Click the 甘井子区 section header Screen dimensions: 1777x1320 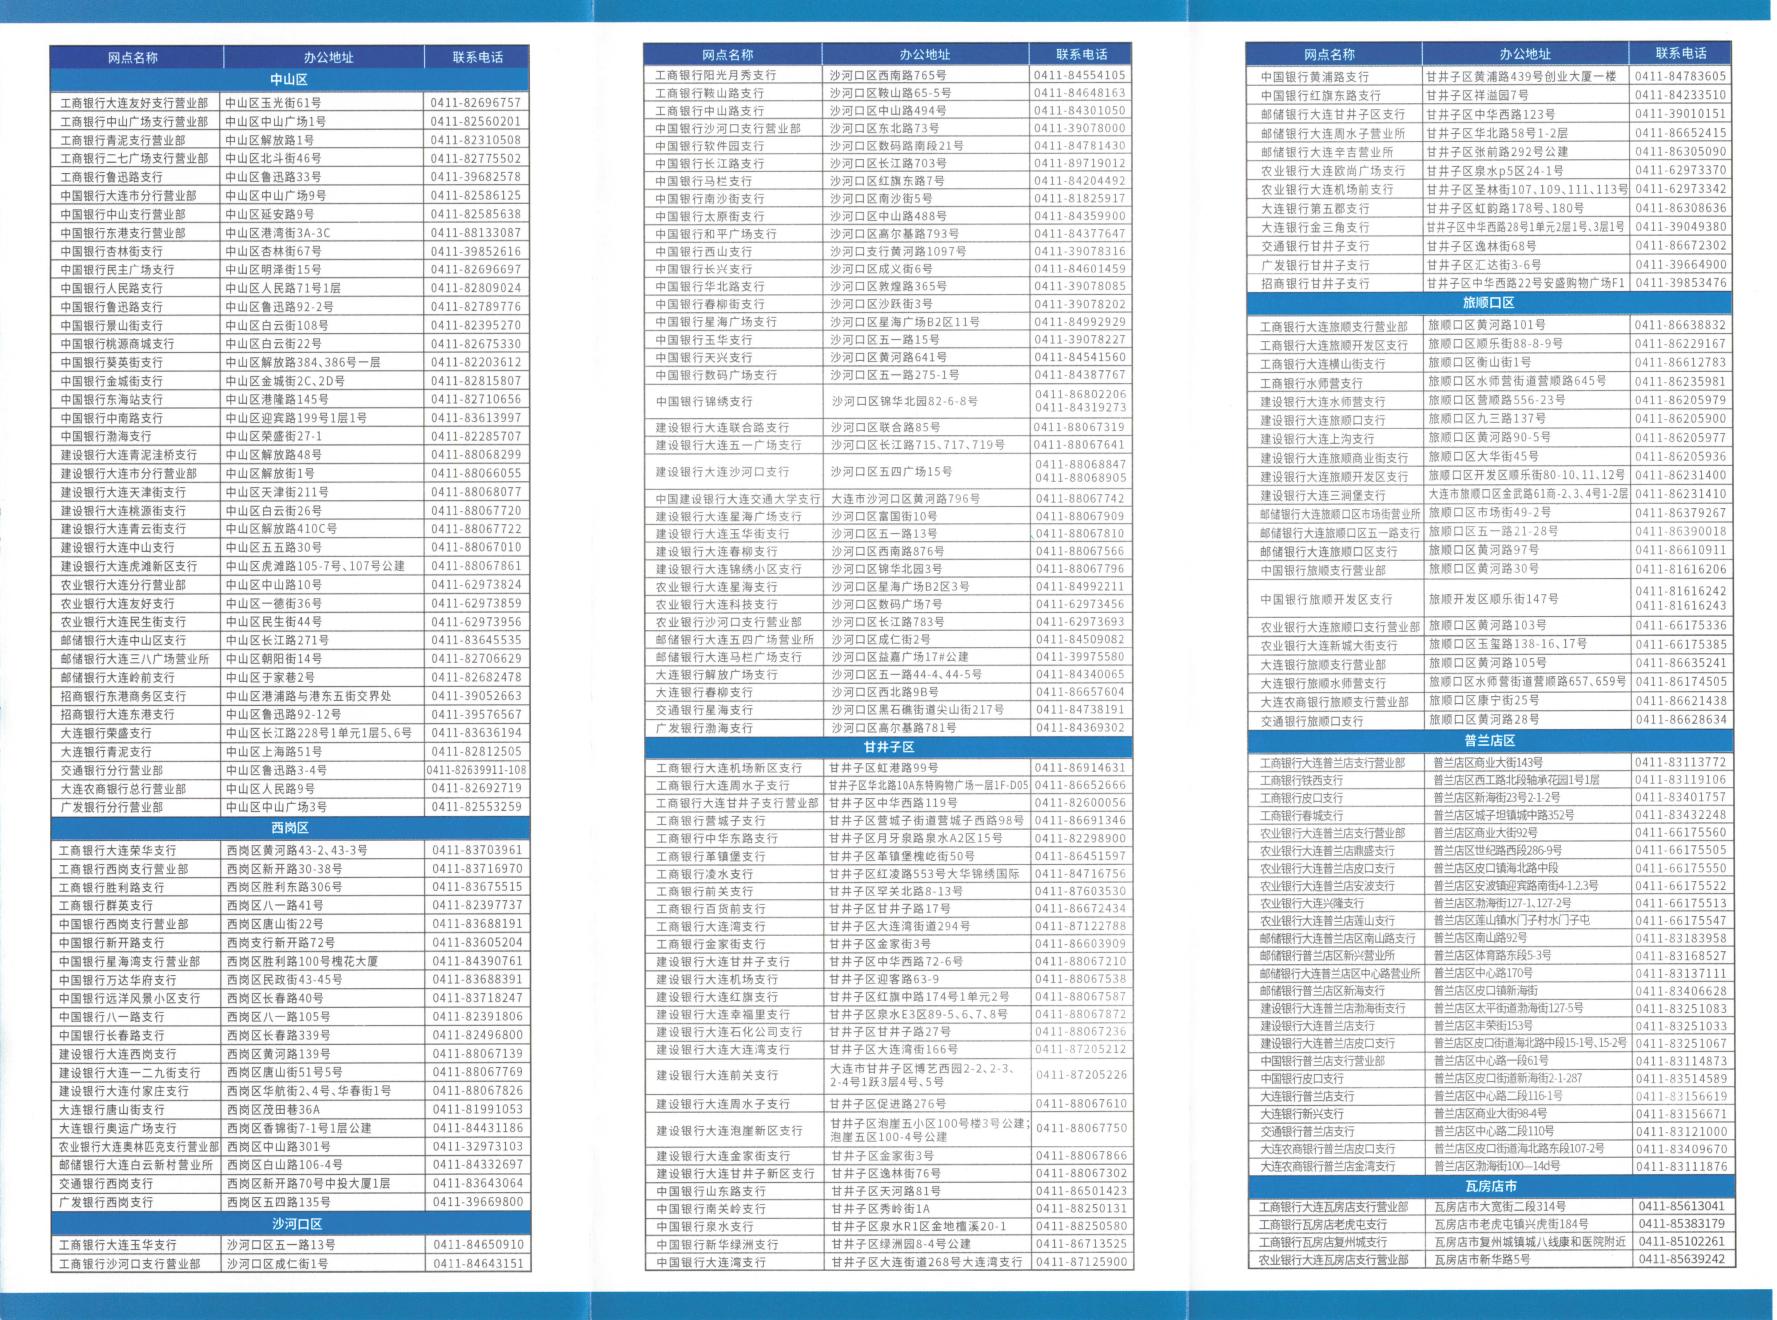click(889, 747)
